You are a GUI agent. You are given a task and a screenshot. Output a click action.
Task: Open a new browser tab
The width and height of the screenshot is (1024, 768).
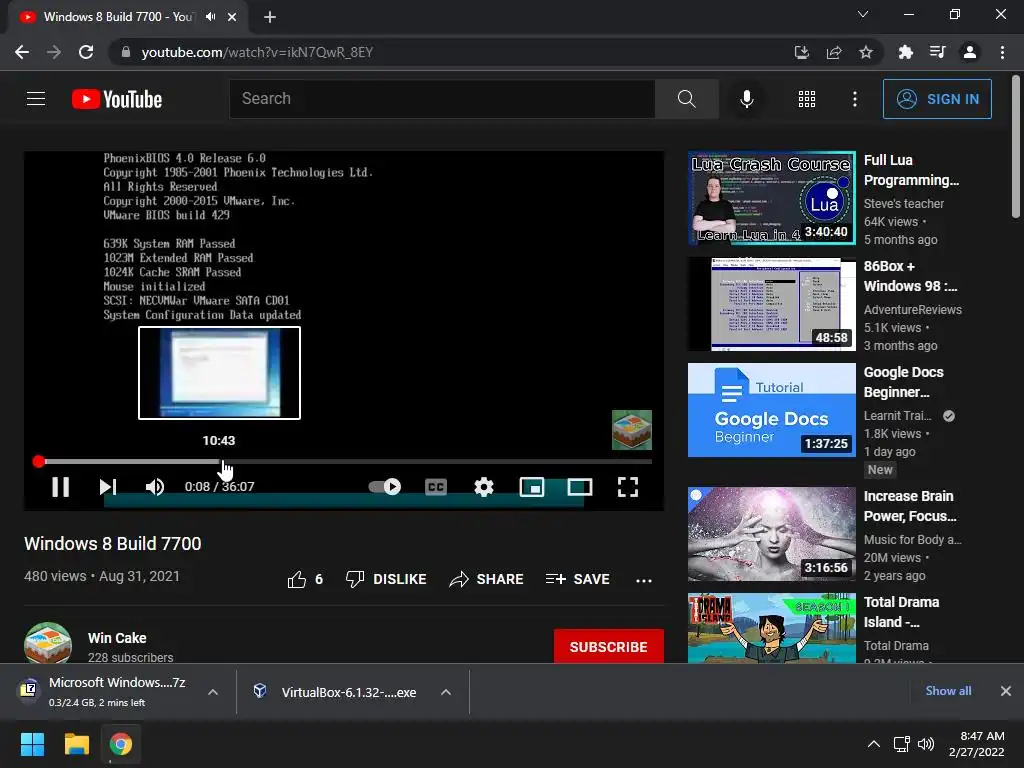tap(270, 17)
